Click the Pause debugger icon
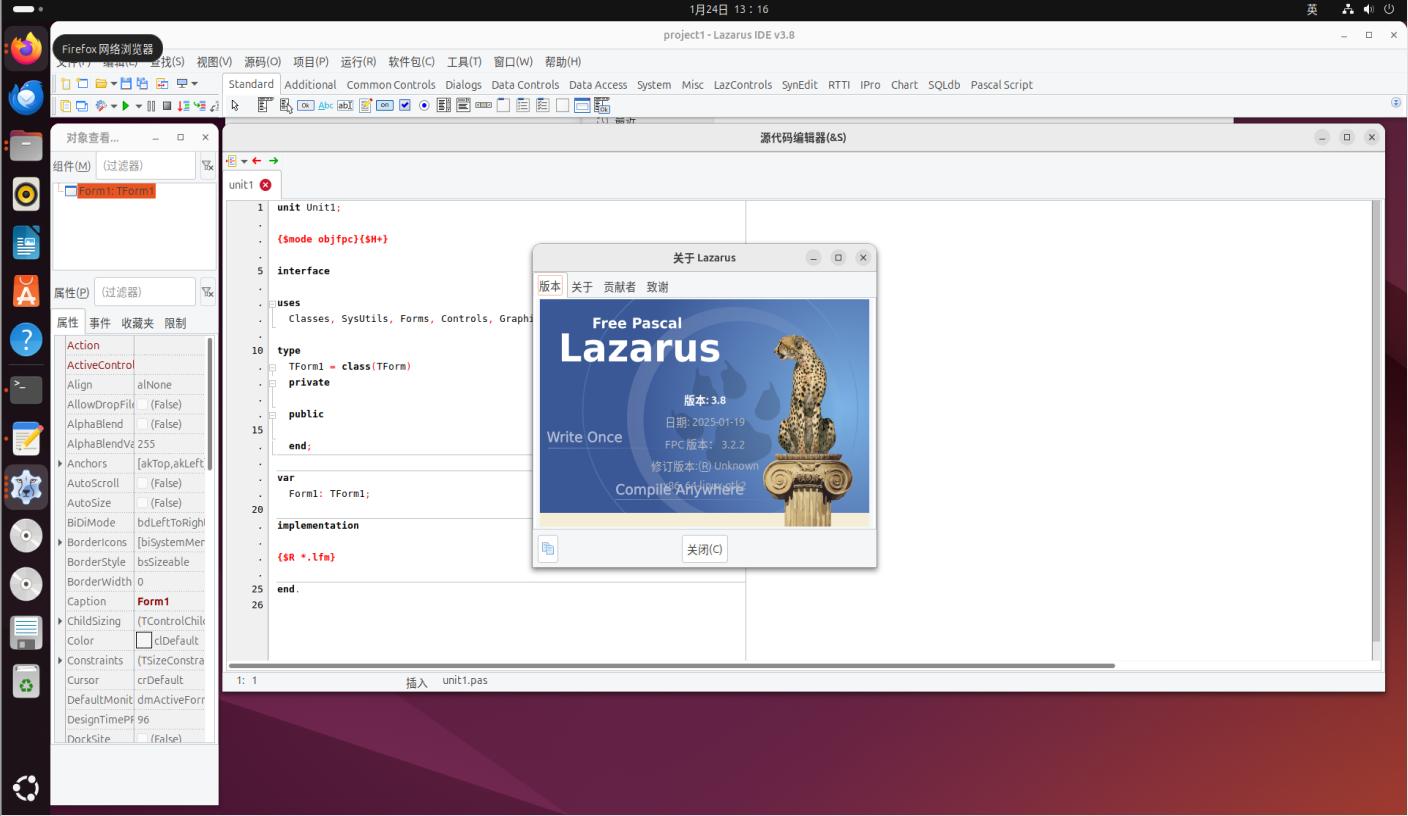 tap(151, 106)
